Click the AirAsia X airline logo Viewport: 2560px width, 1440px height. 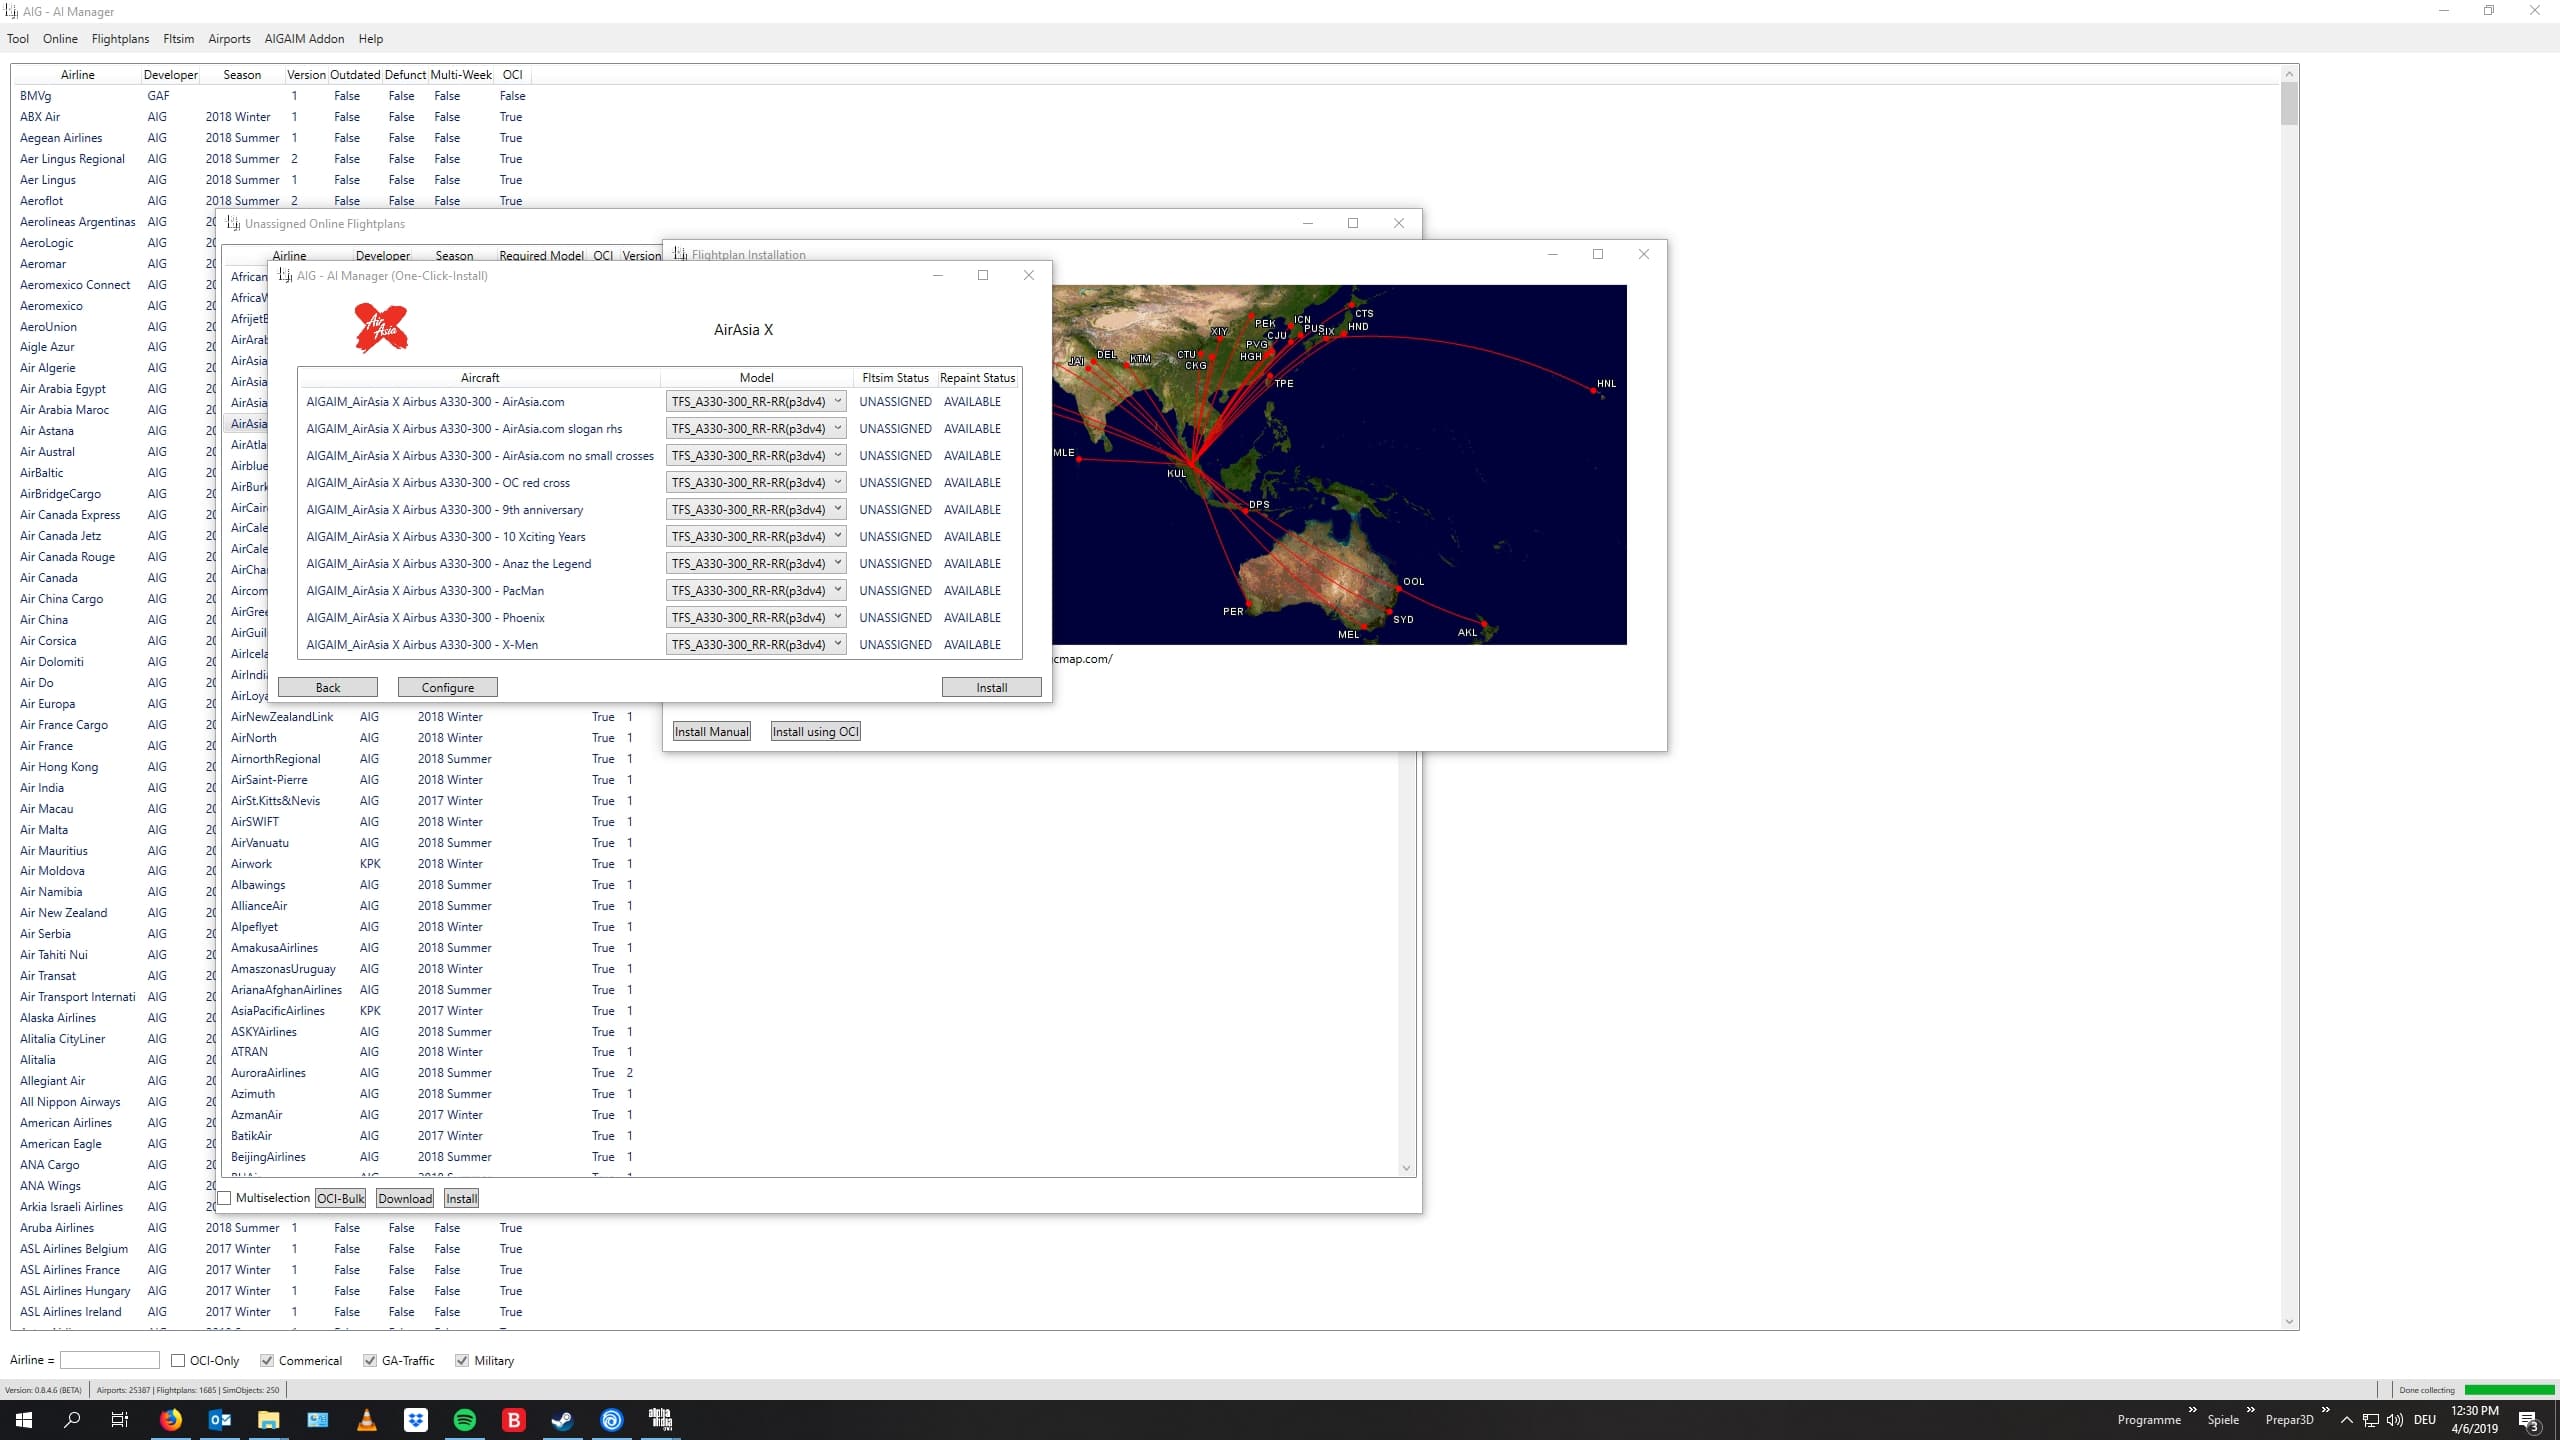pos(381,328)
